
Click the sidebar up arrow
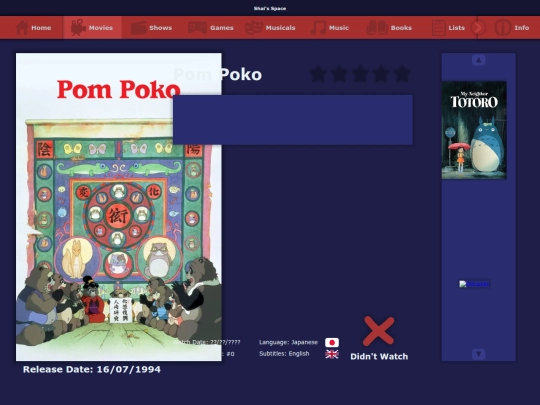point(478,60)
